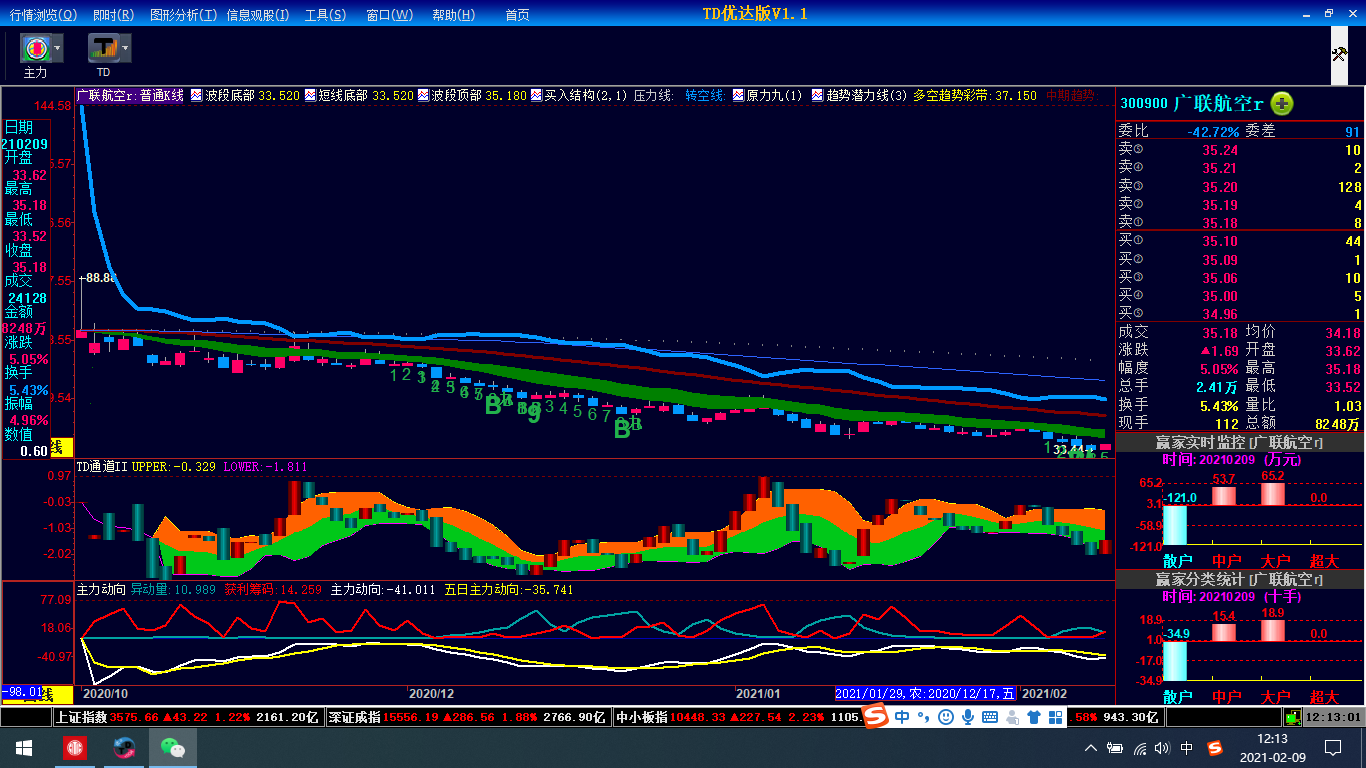This screenshot has height=768, width=1366.
Task: Click the microphone voice input icon
Action: click(967, 717)
